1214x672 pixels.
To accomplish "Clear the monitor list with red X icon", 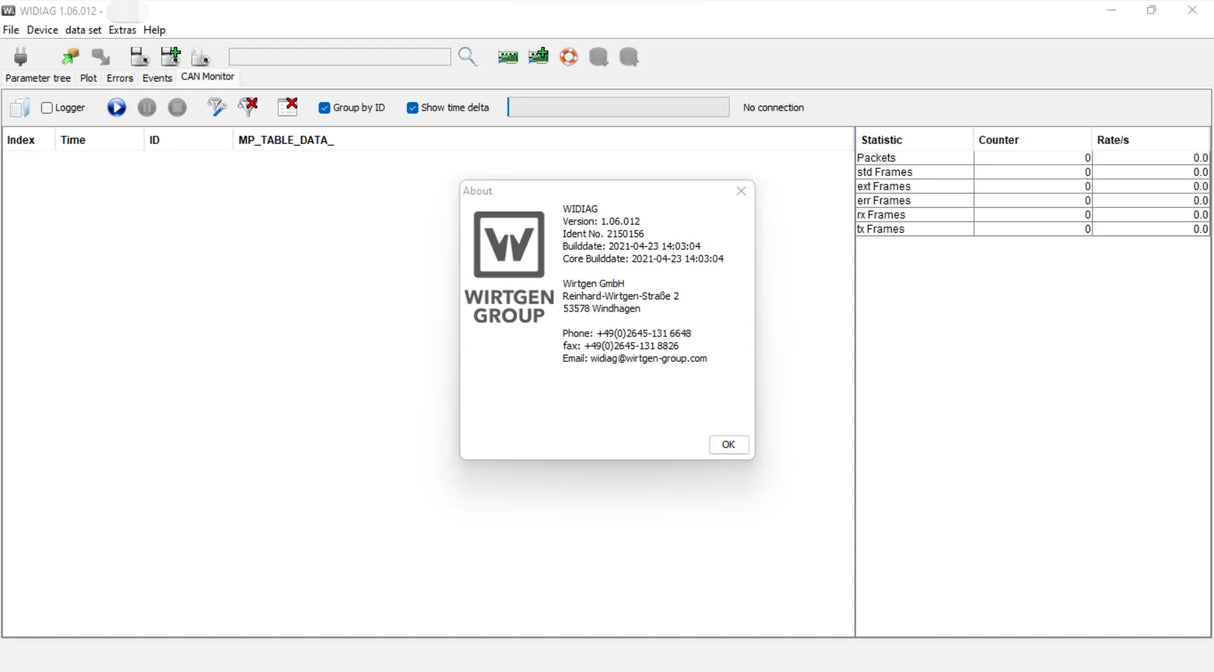I will (x=287, y=107).
